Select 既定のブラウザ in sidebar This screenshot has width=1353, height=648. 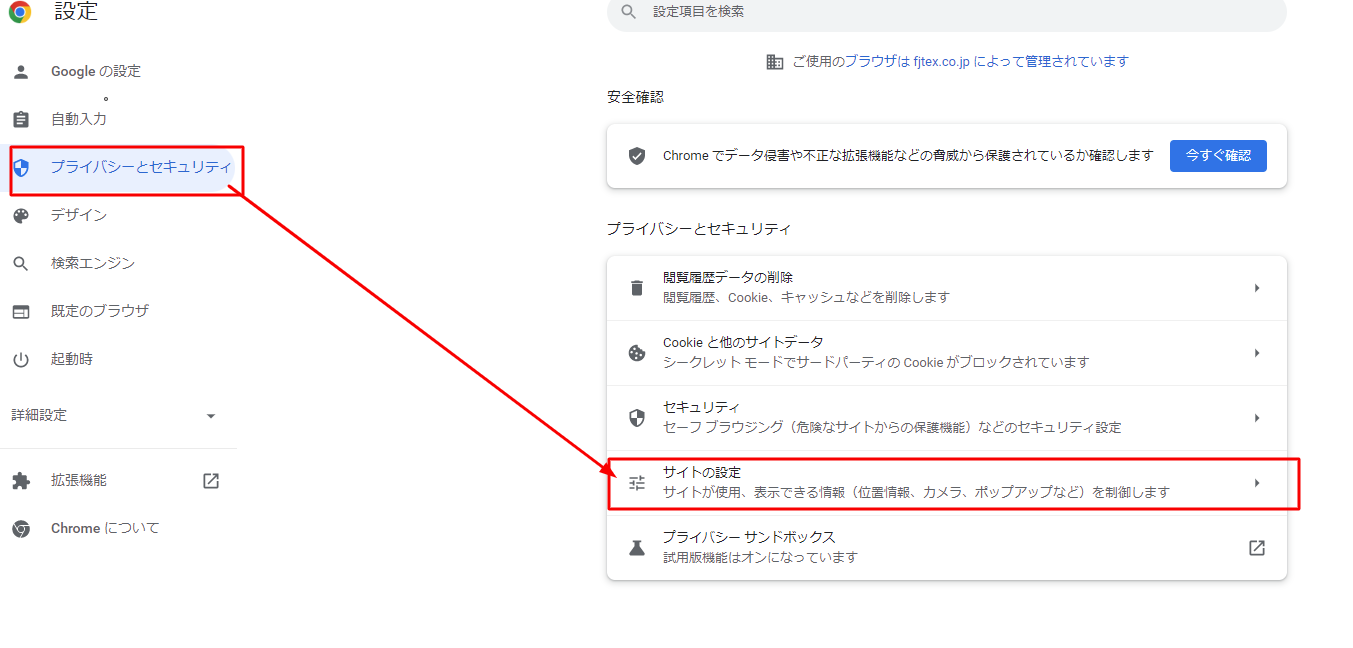pos(100,311)
